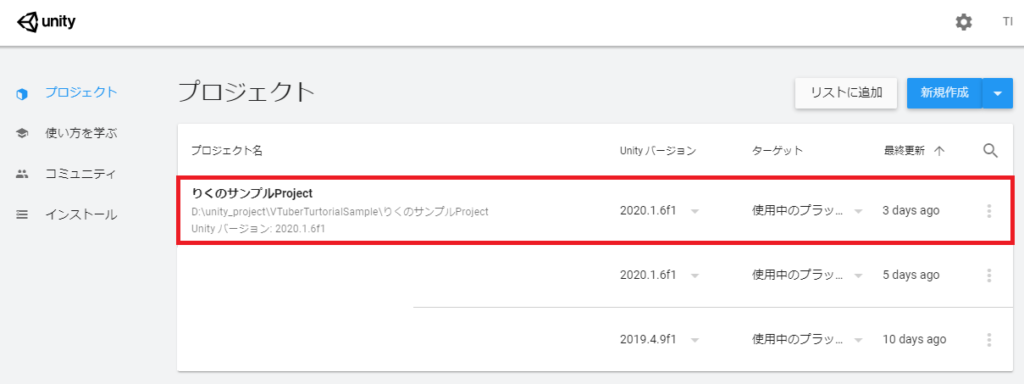Click the search magnifier in the project list
The height and width of the screenshot is (384, 1024).
[990, 151]
